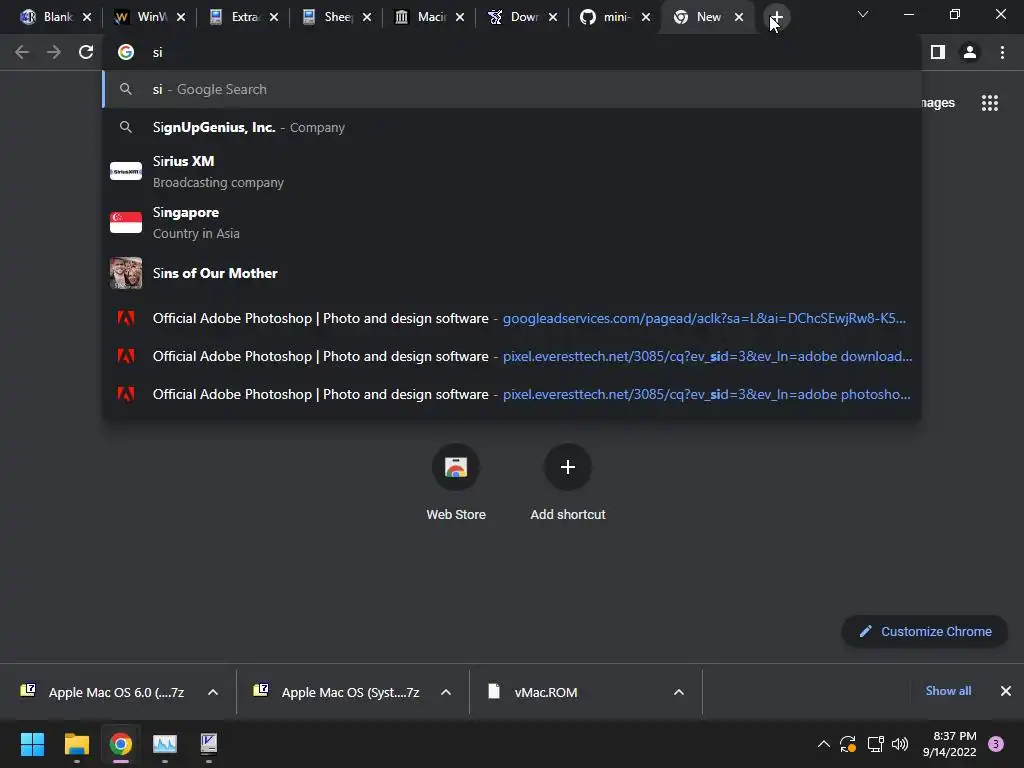This screenshot has width=1024, height=768.
Task: Click the network tray icon
Action: click(x=875, y=744)
